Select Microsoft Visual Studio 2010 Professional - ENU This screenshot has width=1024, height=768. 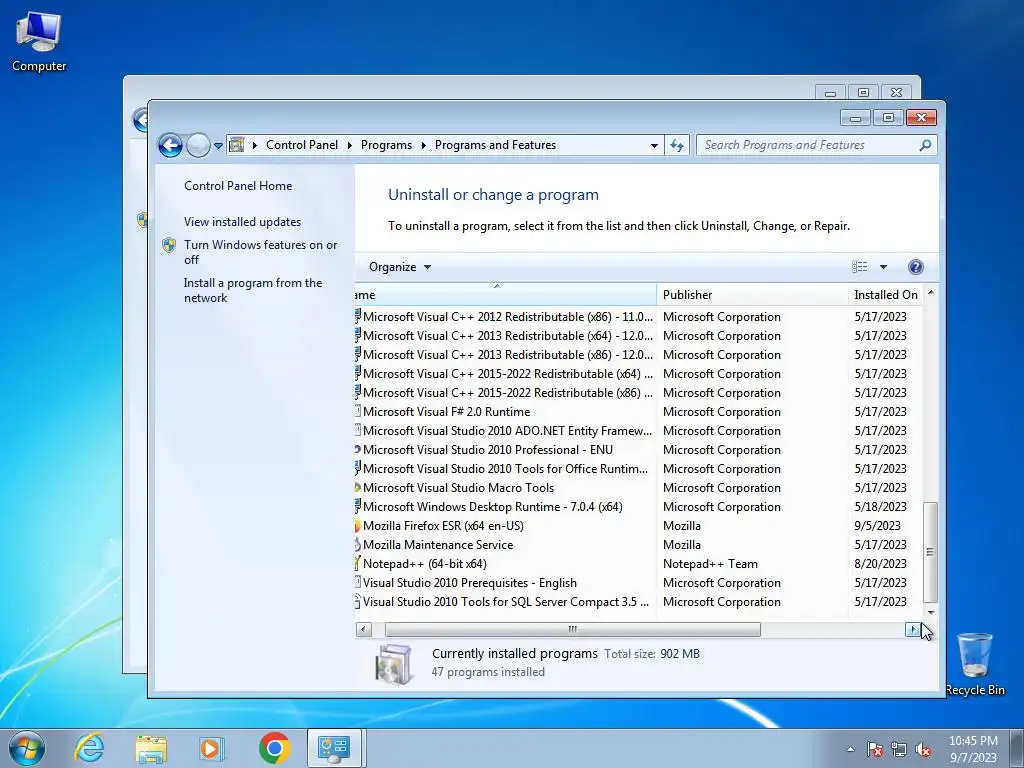639,450
